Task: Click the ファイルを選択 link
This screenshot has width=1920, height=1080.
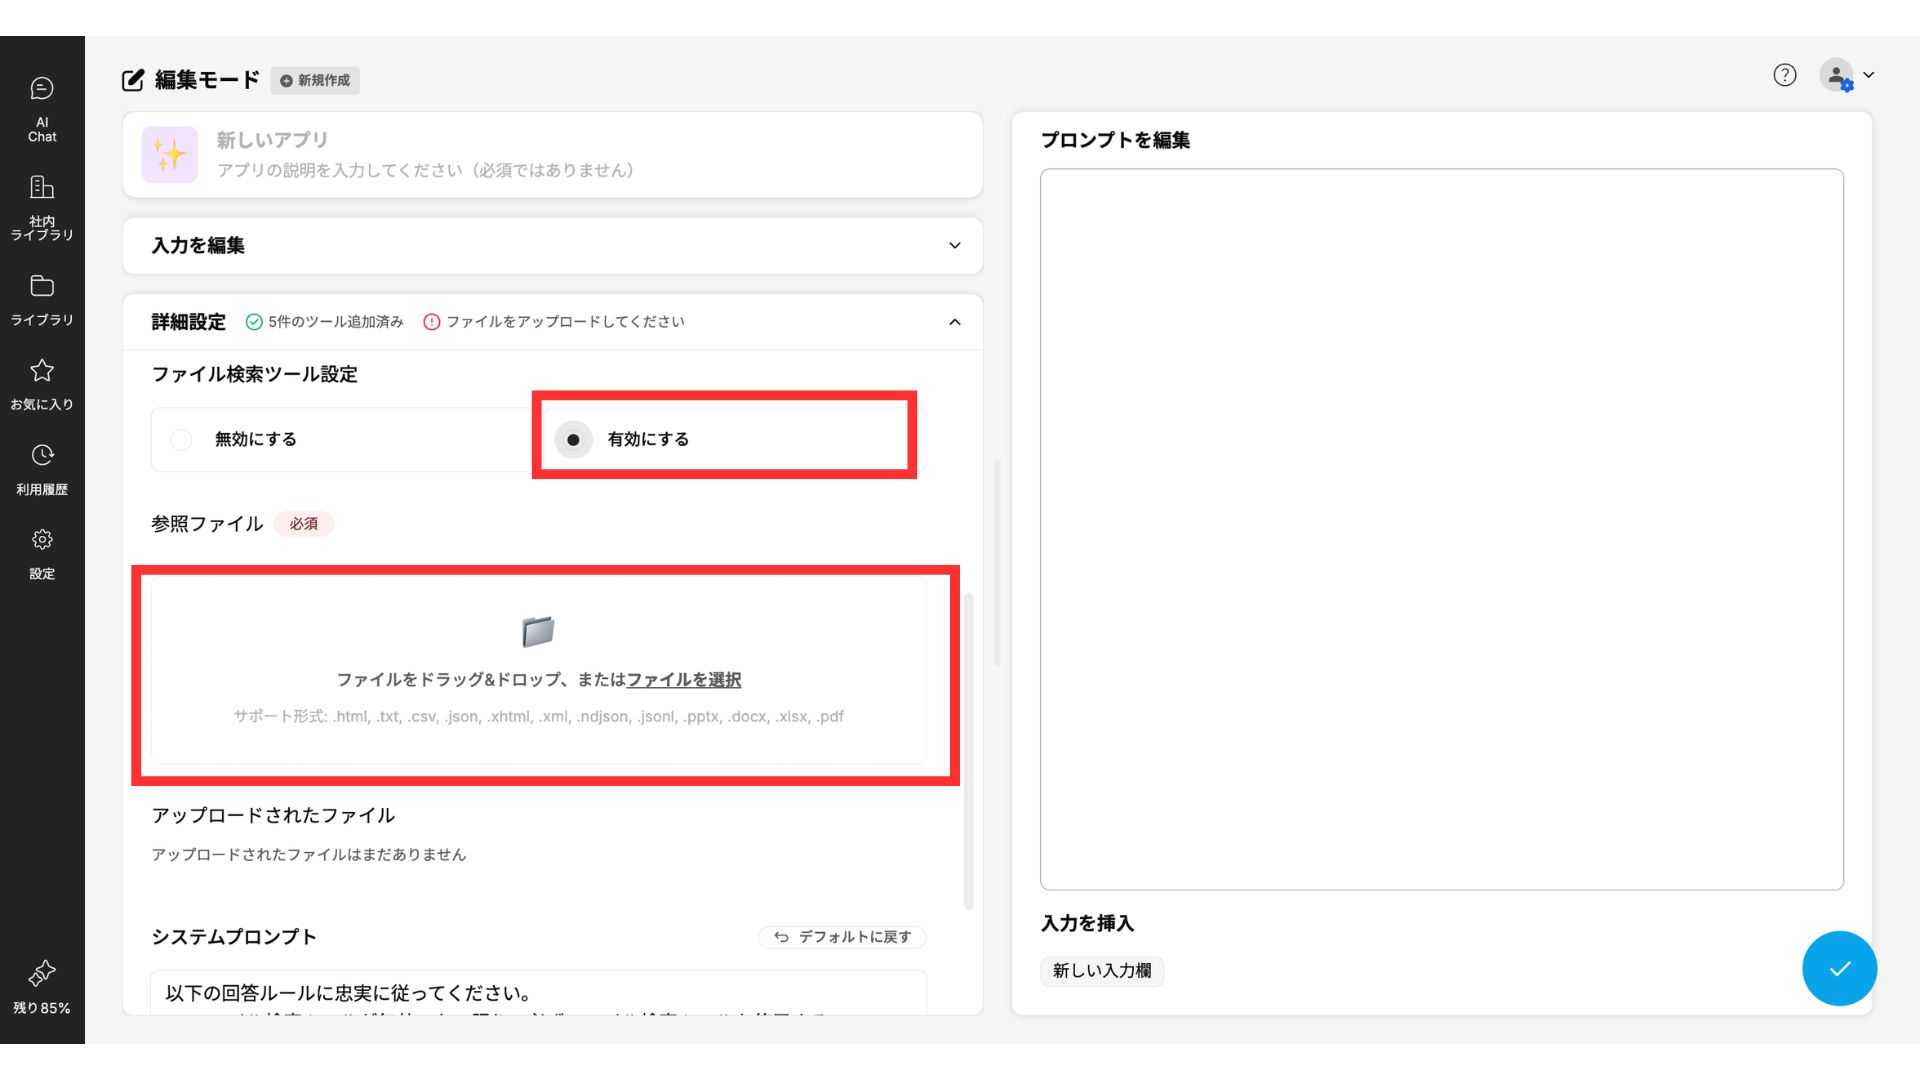Action: point(683,680)
